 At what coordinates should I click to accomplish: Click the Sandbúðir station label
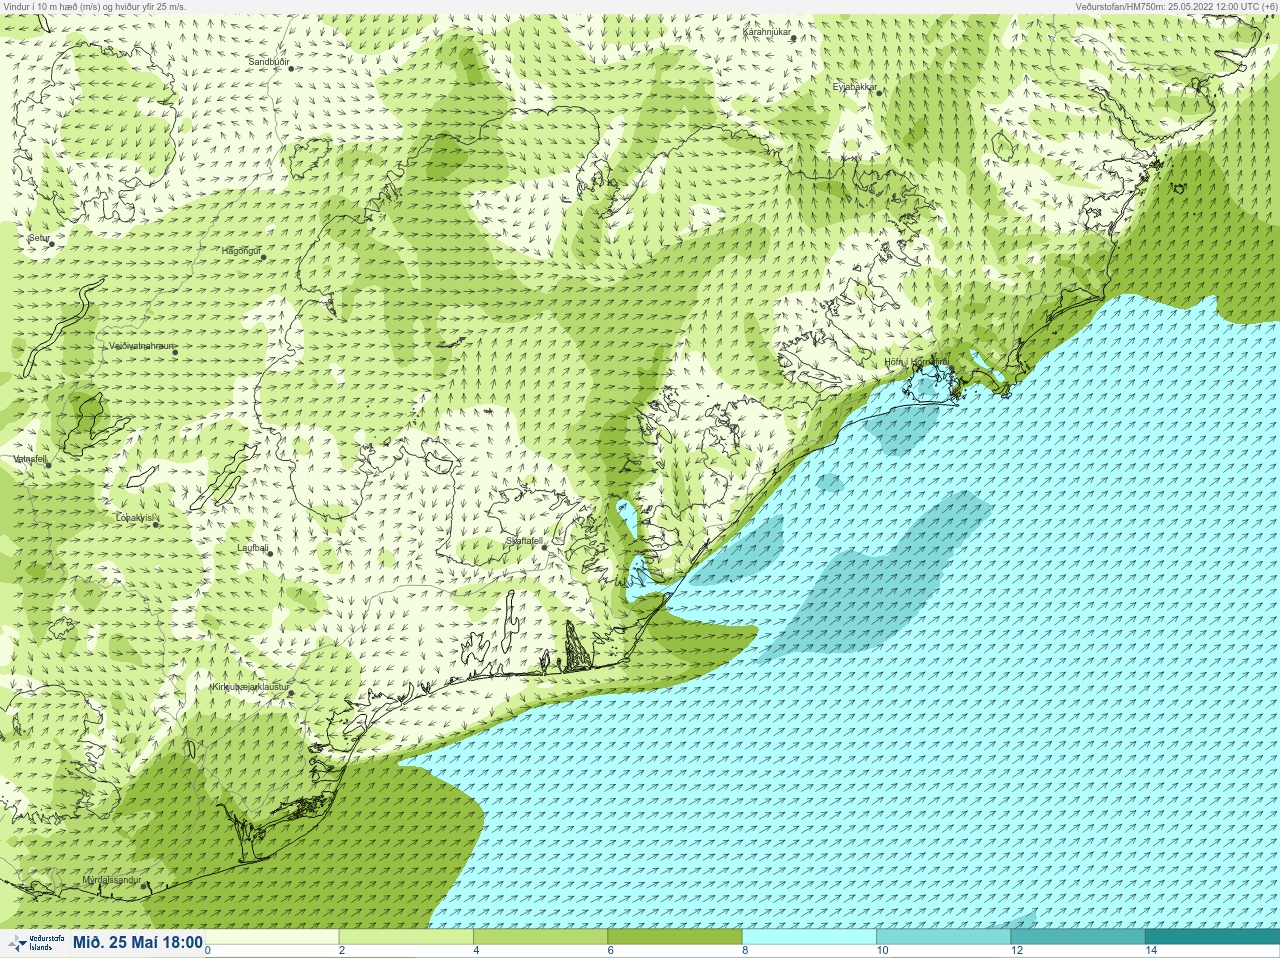[269, 62]
